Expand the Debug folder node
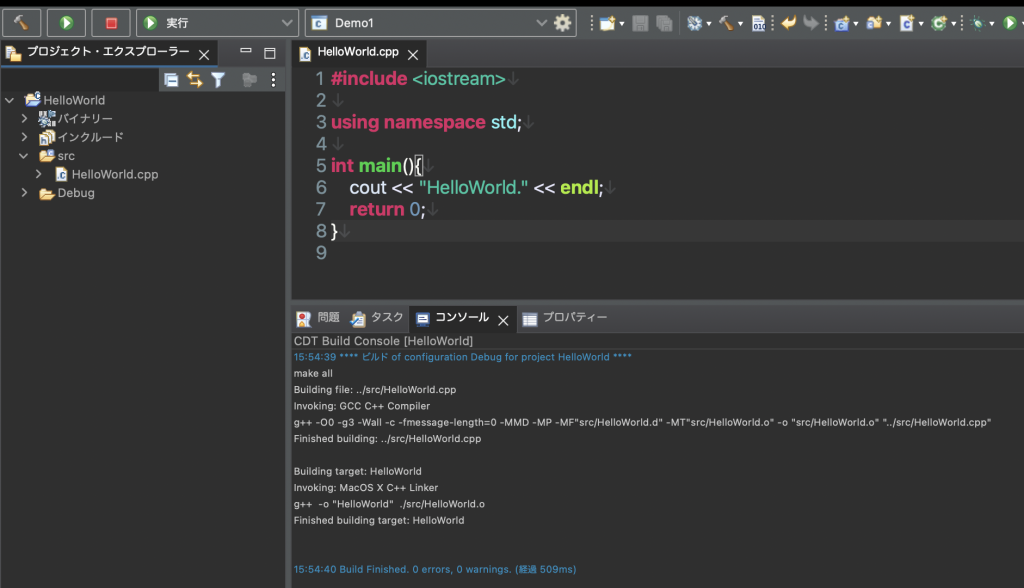 (x=24, y=193)
